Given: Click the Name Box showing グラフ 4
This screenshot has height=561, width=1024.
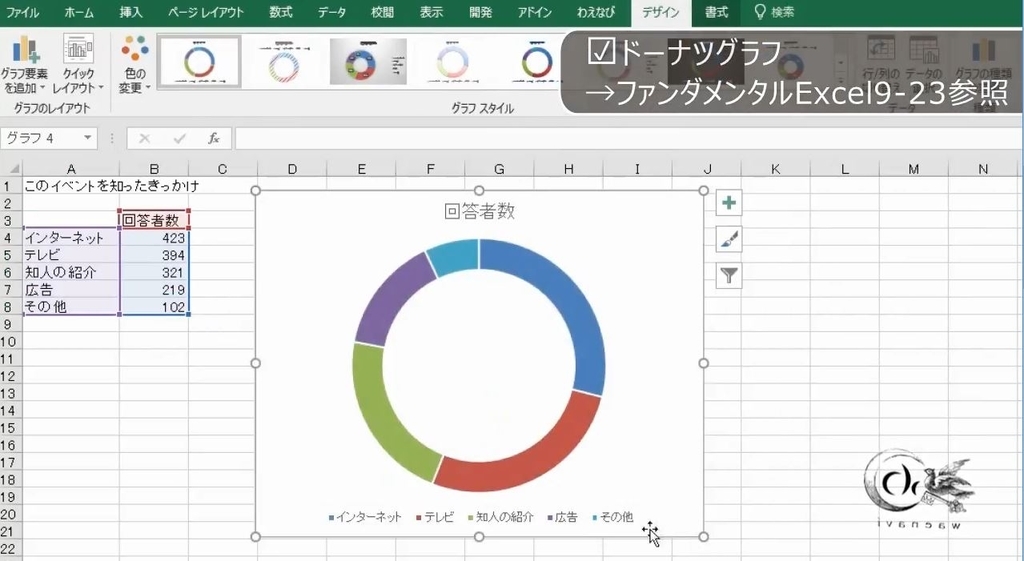Looking at the screenshot, I should click(x=42, y=138).
